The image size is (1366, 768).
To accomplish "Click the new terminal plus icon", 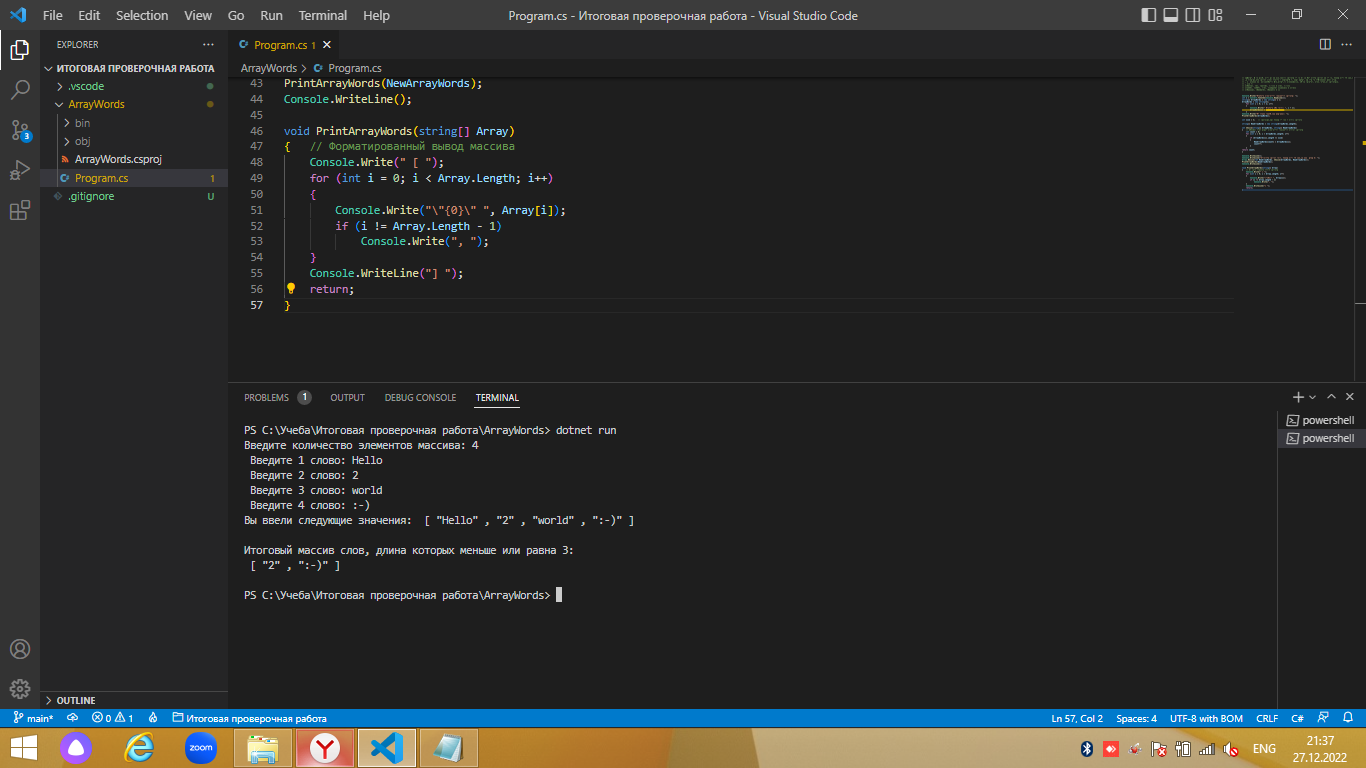I will pos(1298,397).
